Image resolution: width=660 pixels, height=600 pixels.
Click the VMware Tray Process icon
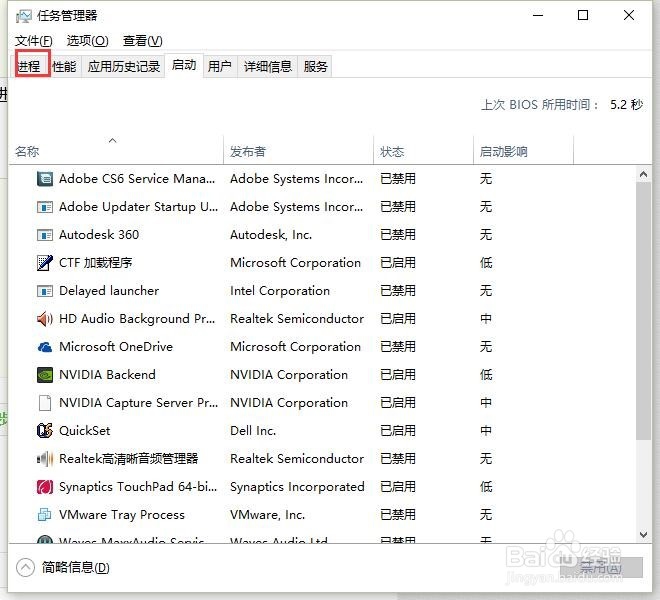tap(45, 515)
